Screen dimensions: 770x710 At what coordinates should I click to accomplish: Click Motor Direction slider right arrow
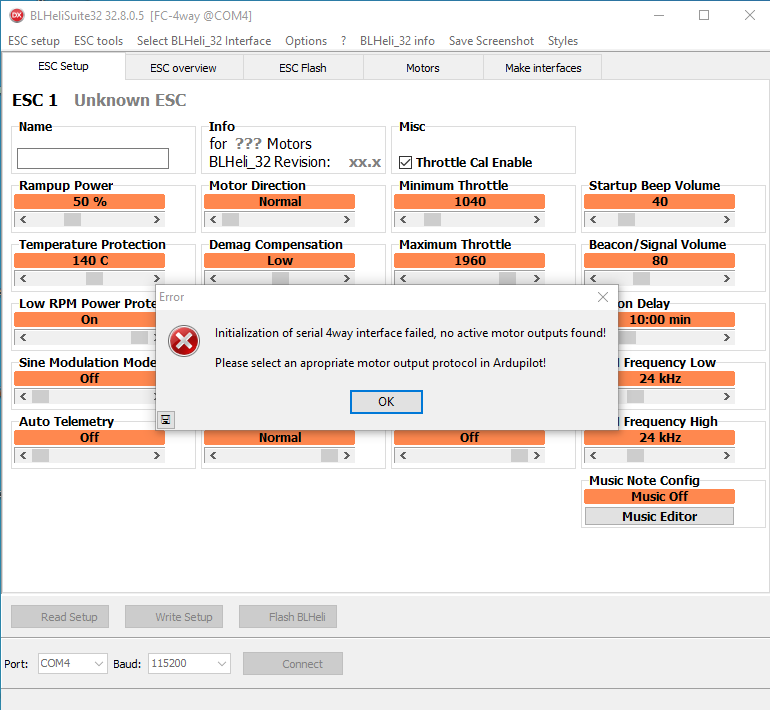coord(347,219)
